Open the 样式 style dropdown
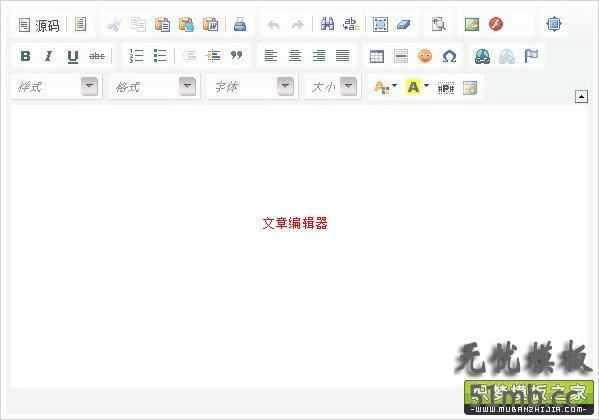Viewport: 599px width, 420px height. pyautogui.click(x=56, y=87)
